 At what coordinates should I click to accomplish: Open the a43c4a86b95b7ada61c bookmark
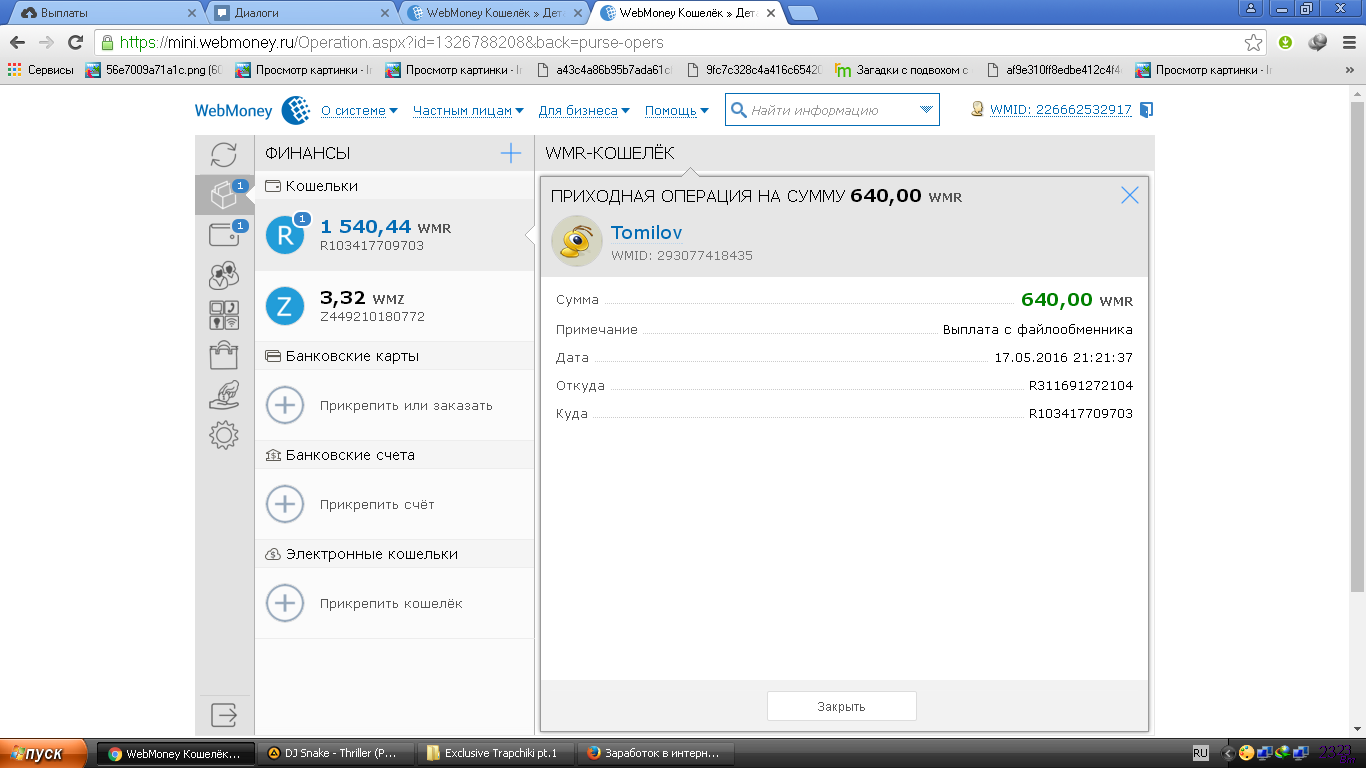606,70
